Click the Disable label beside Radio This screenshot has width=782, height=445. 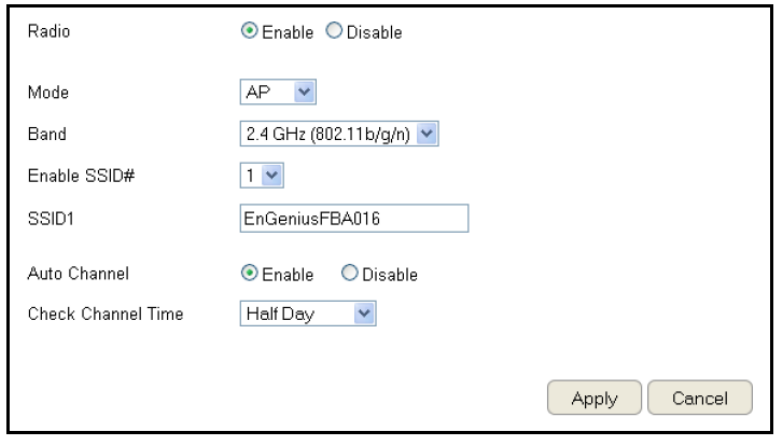[x=371, y=32]
